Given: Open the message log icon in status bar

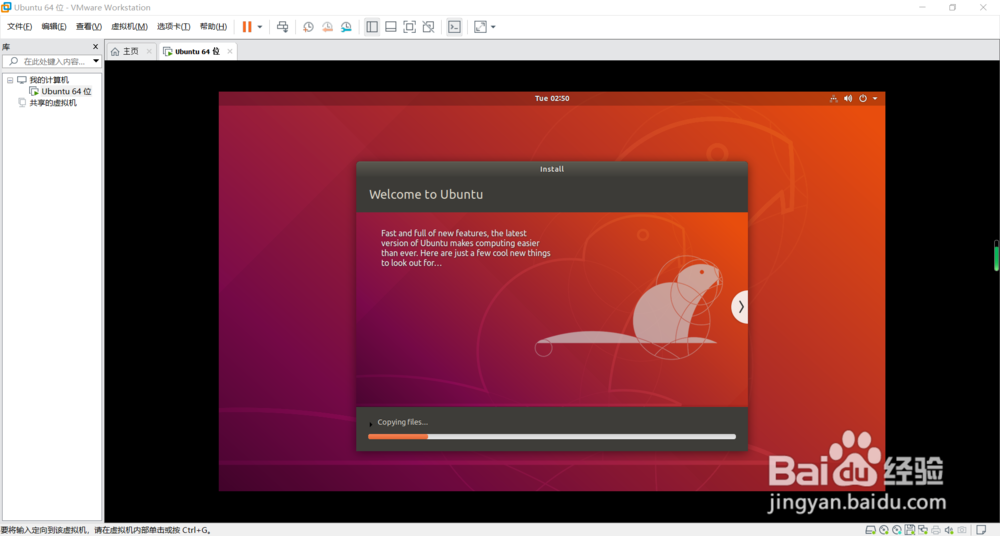Looking at the screenshot, I should [x=982, y=530].
